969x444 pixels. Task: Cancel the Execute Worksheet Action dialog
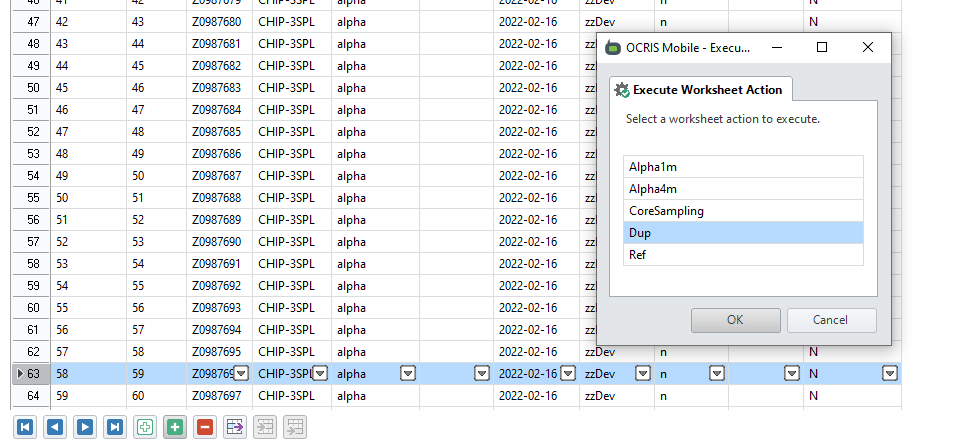pyautogui.click(x=831, y=320)
